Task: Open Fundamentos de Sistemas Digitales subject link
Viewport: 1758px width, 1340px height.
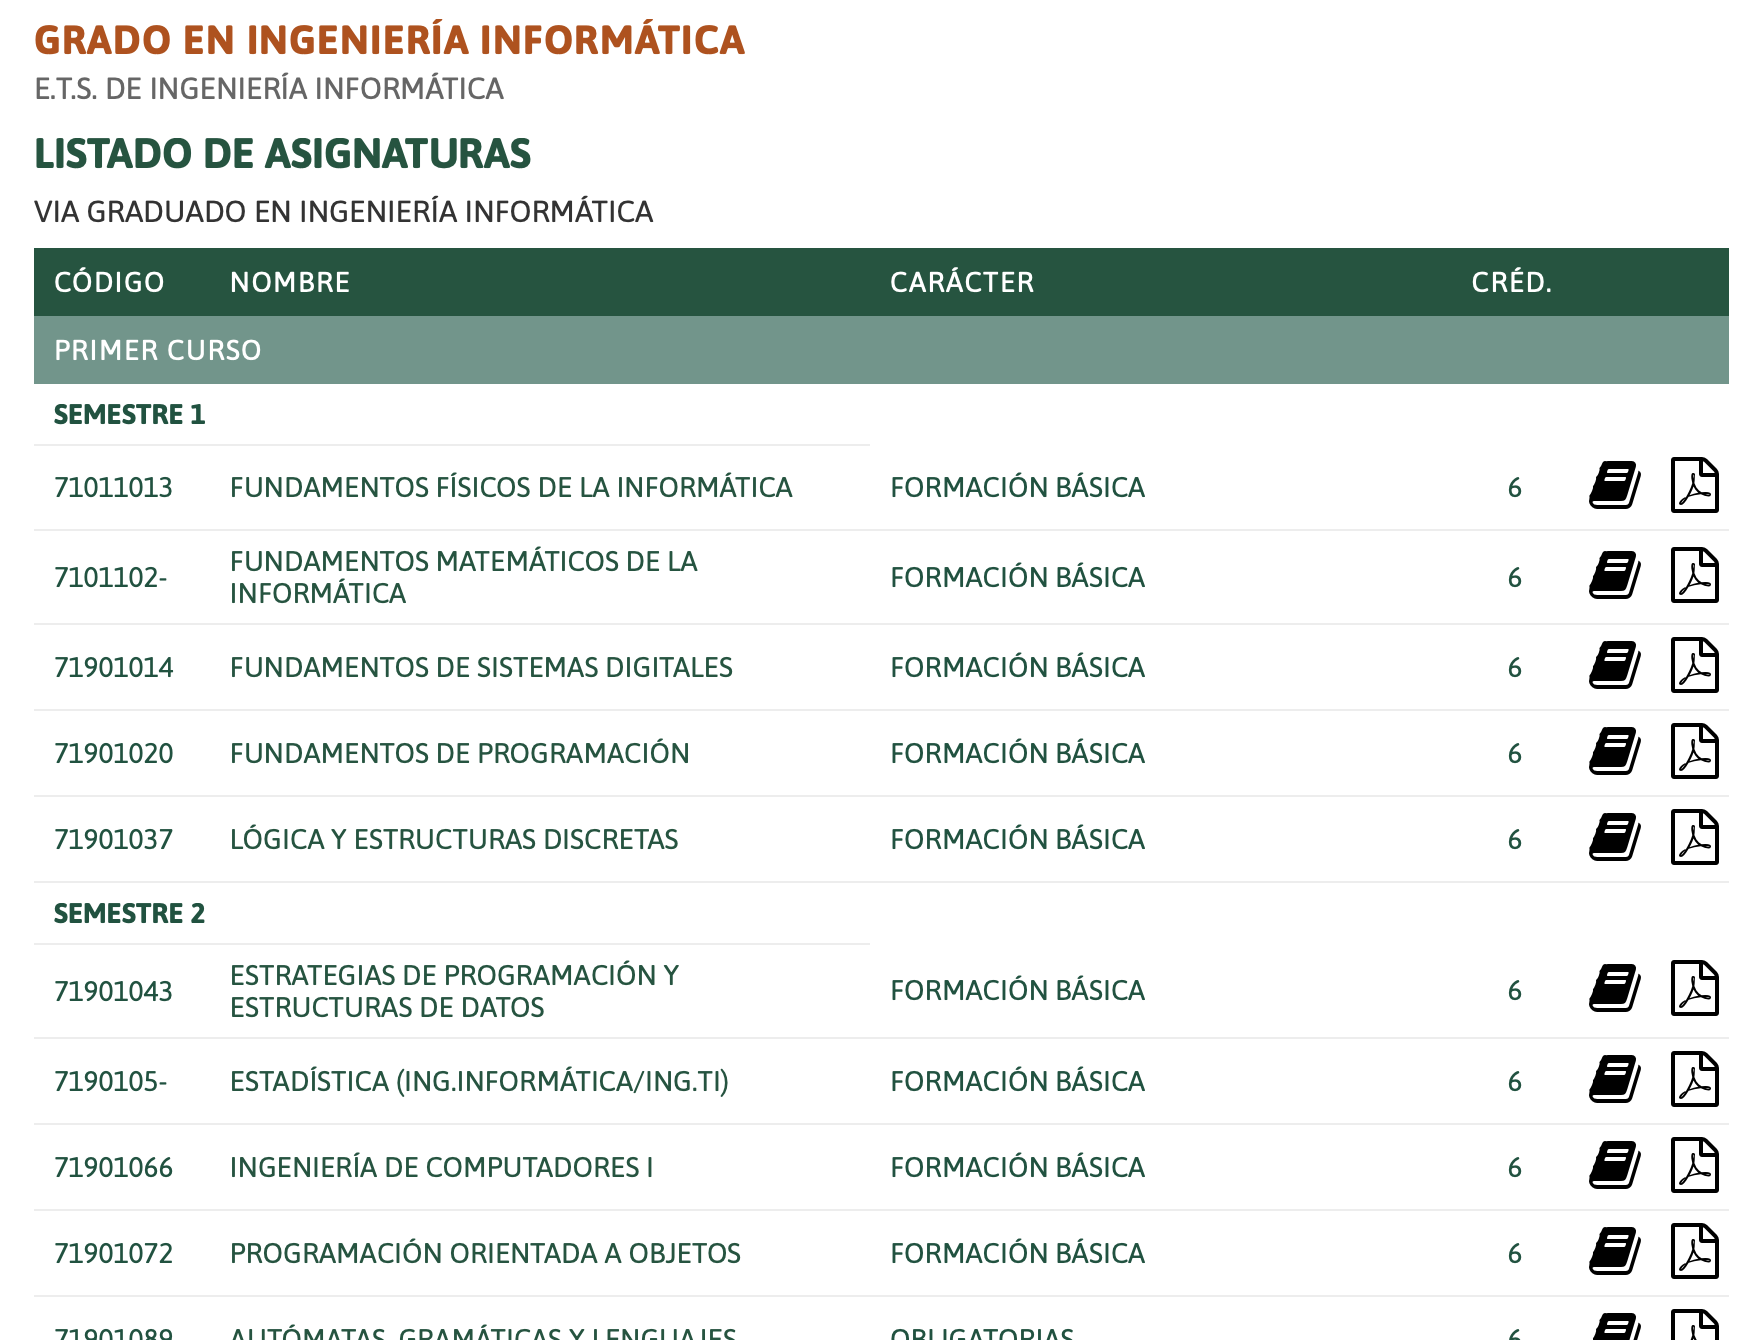Action: pos(481,667)
